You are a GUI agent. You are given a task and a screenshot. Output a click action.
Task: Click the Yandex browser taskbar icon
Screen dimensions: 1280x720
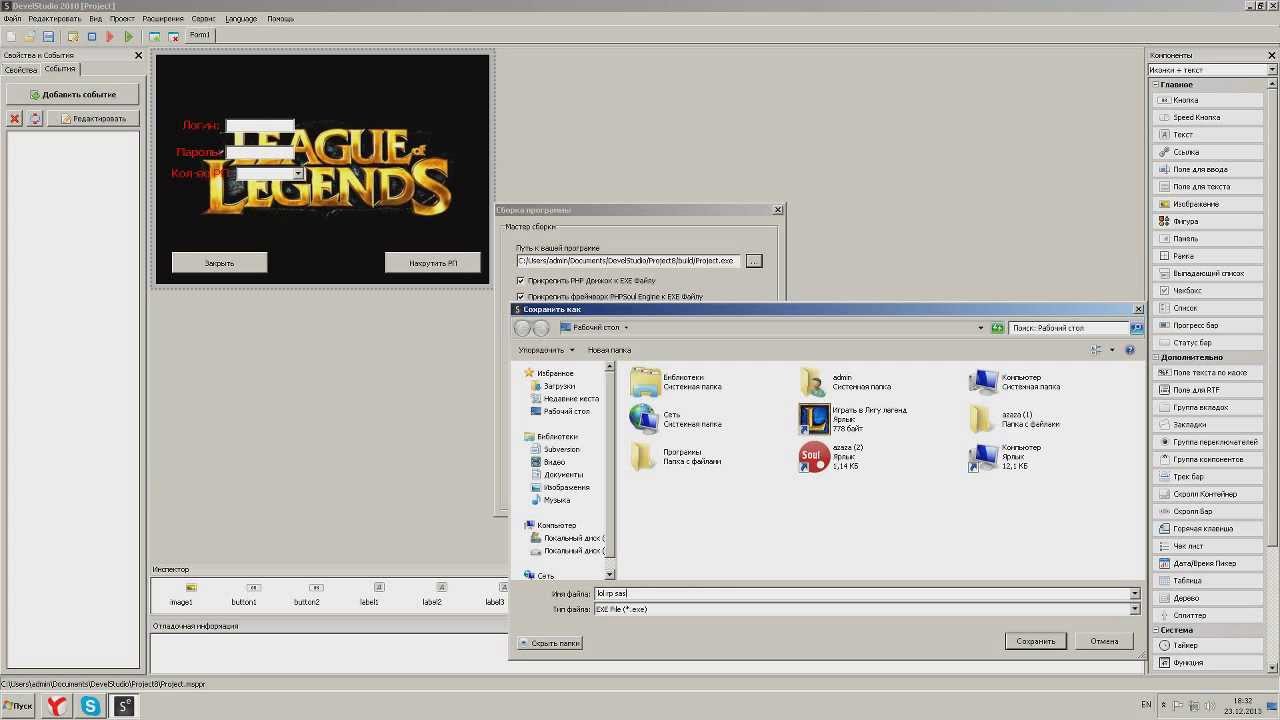coord(57,706)
